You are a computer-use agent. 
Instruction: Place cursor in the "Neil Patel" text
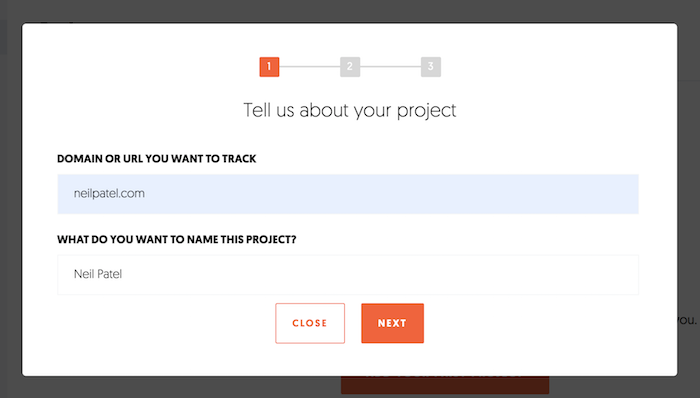tap(98, 274)
